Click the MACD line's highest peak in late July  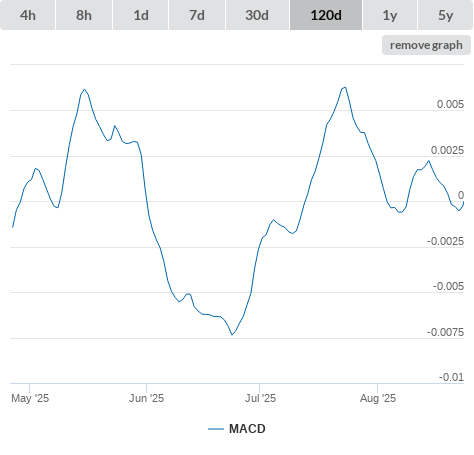345,87
